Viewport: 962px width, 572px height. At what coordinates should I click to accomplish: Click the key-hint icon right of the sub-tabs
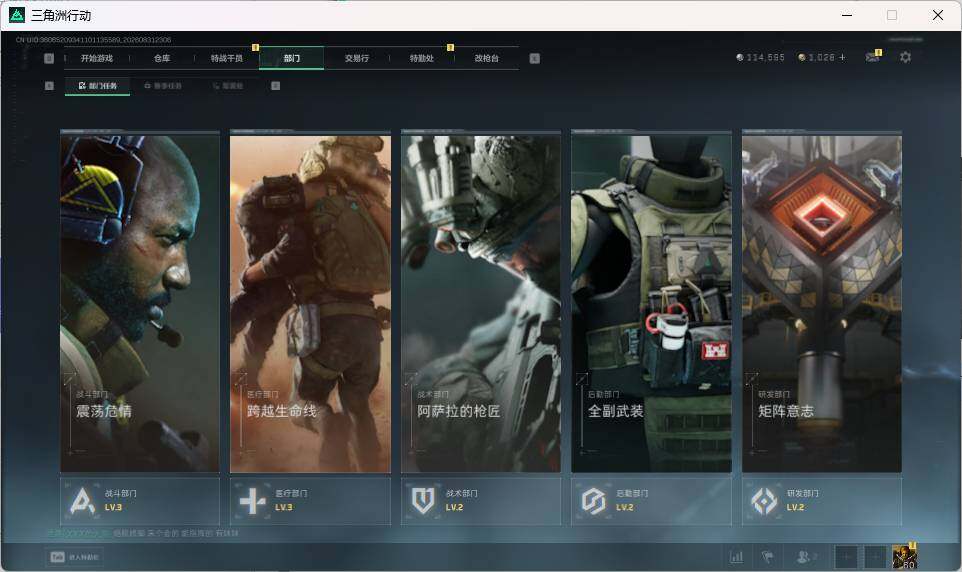pos(275,86)
